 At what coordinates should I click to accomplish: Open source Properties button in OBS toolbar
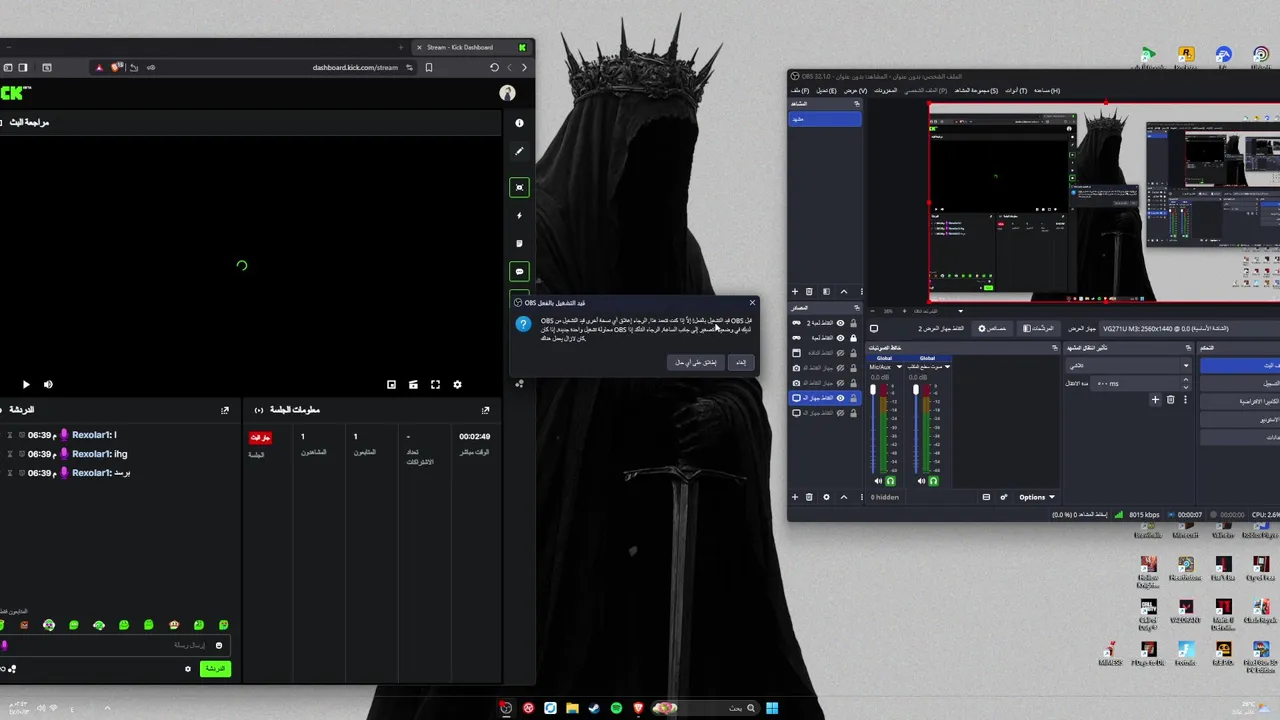[x=993, y=328]
